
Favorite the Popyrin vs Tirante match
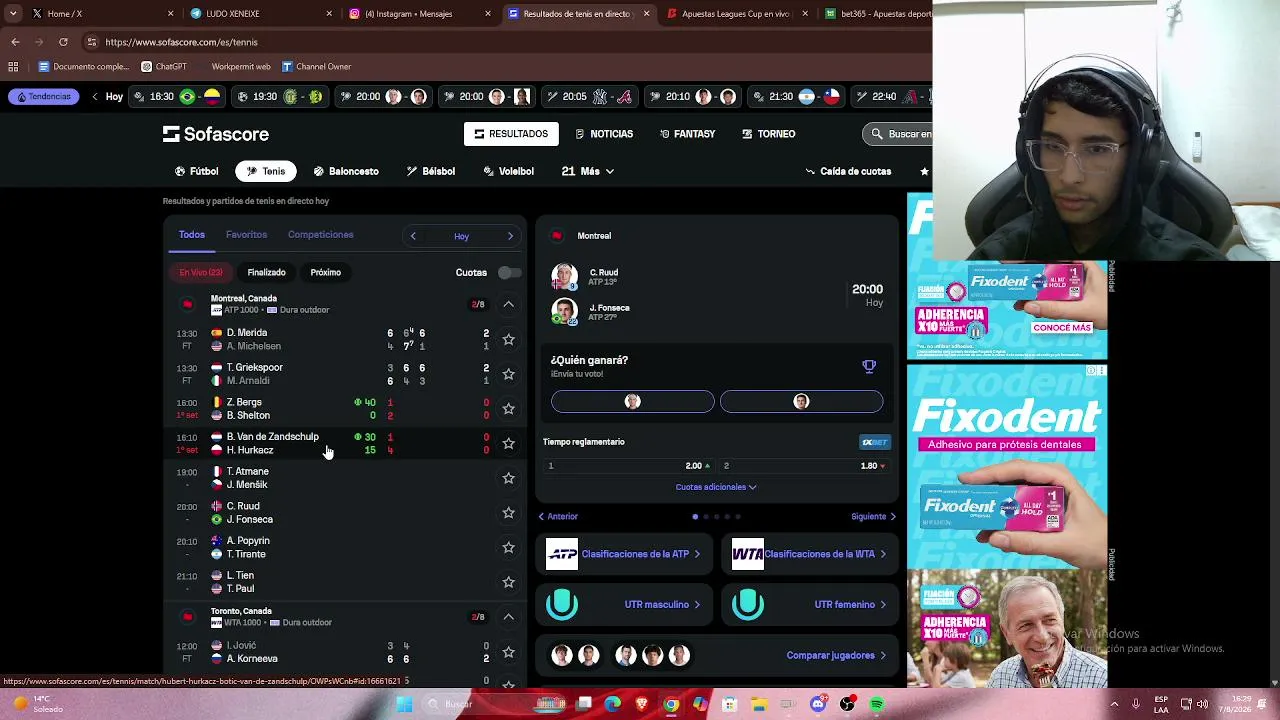click(508, 547)
